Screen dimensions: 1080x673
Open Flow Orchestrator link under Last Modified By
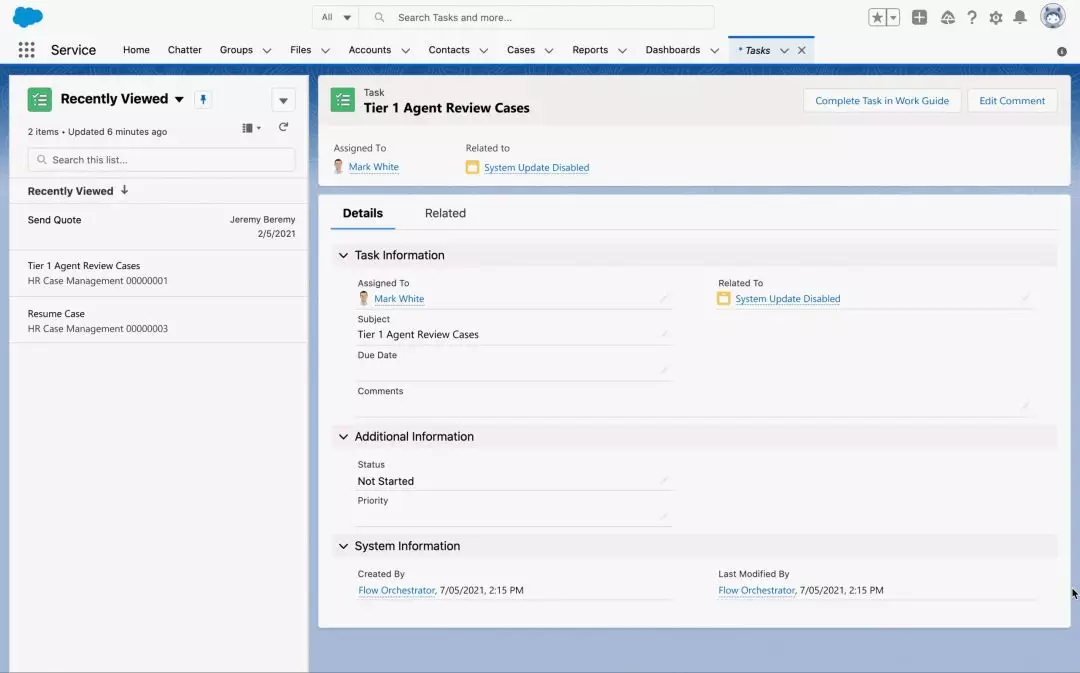757,590
